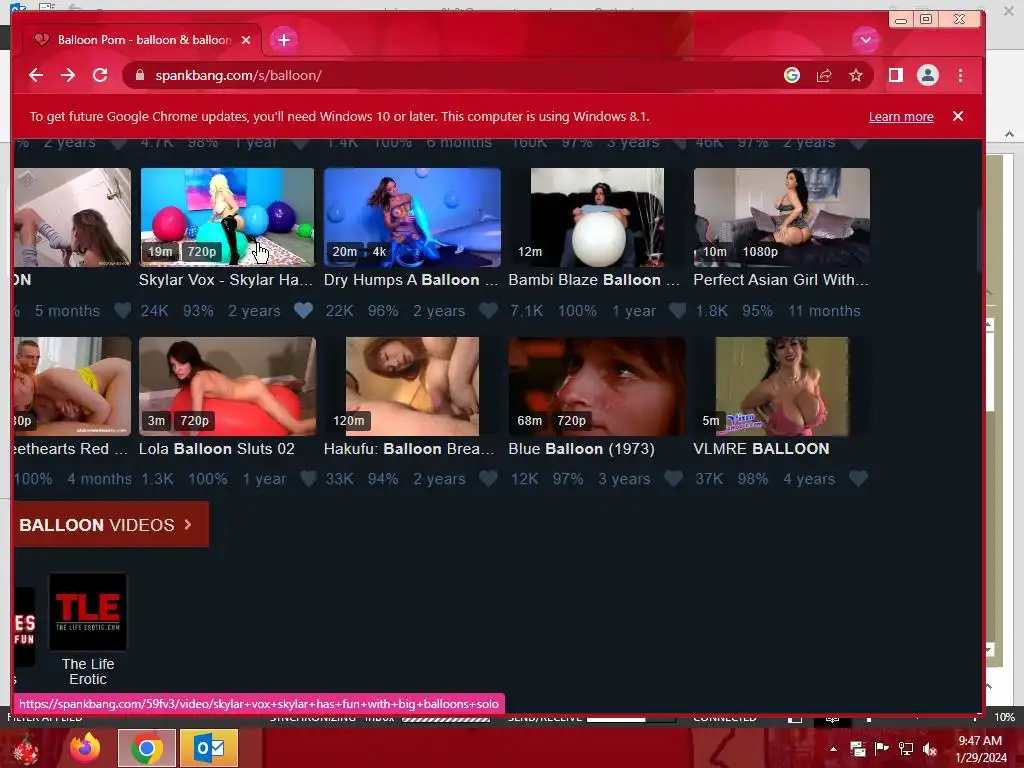Open the Bambi Blaze Balloon title link

click(594, 280)
